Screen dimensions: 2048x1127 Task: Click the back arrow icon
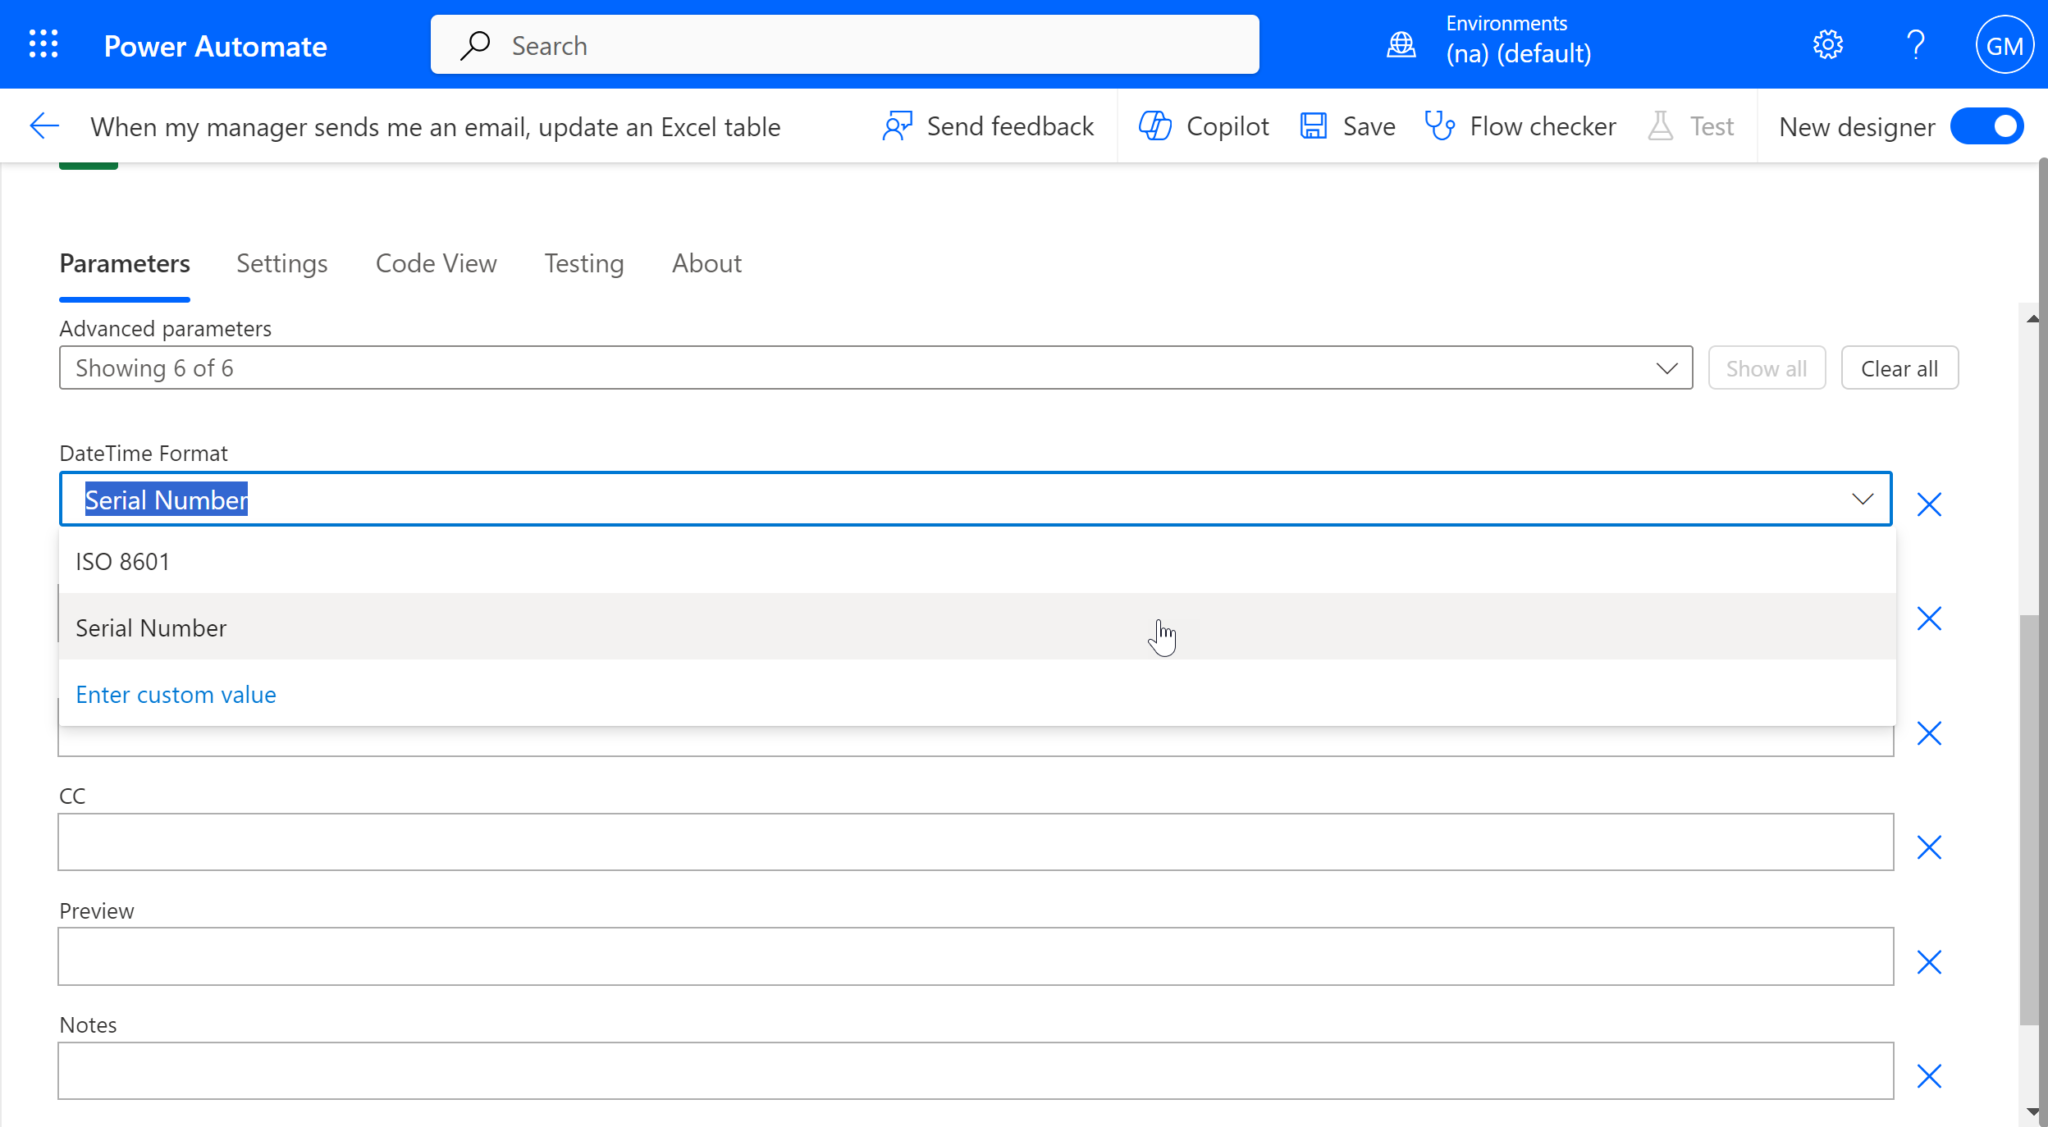[x=45, y=126]
